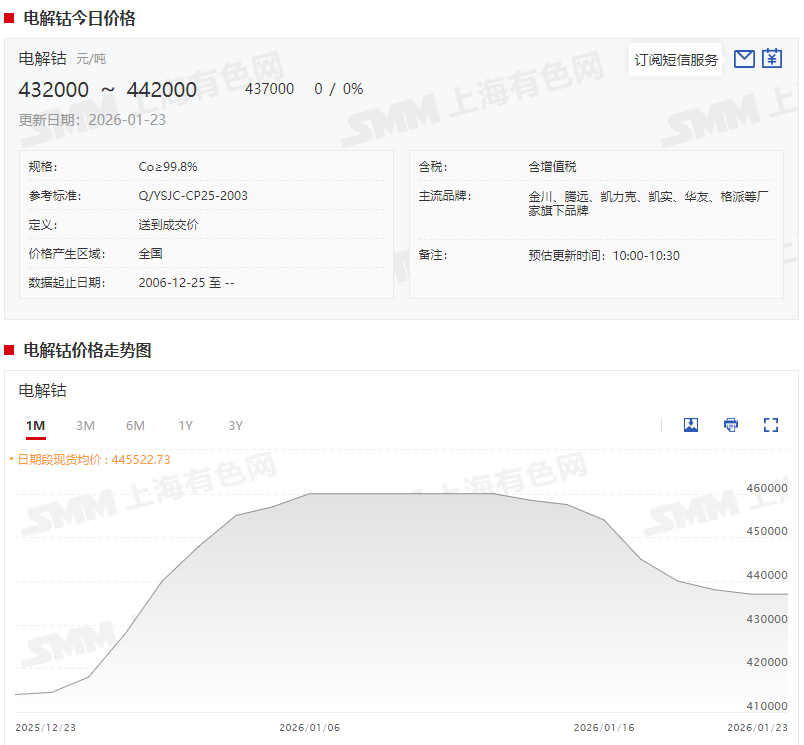The width and height of the screenshot is (804, 745).
Task: Select the 1M time range tab
Action: [36, 426]
